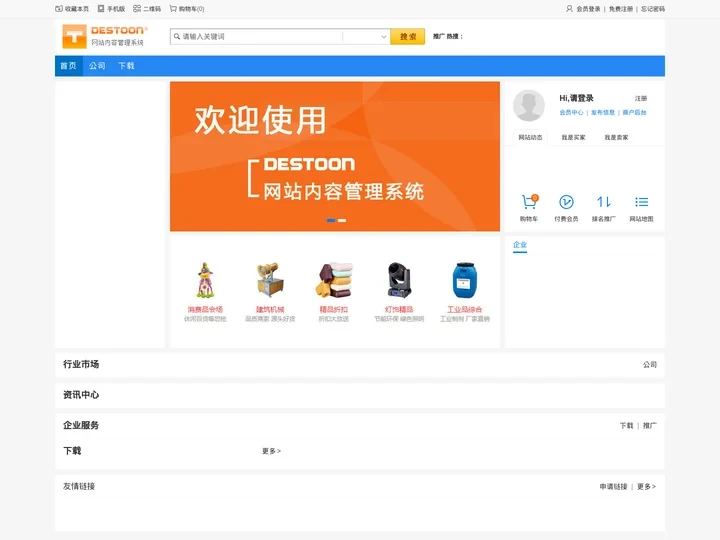Click the orange 欢迎使用 banner image
Viewport: 720px width, 540px height.
335,156
